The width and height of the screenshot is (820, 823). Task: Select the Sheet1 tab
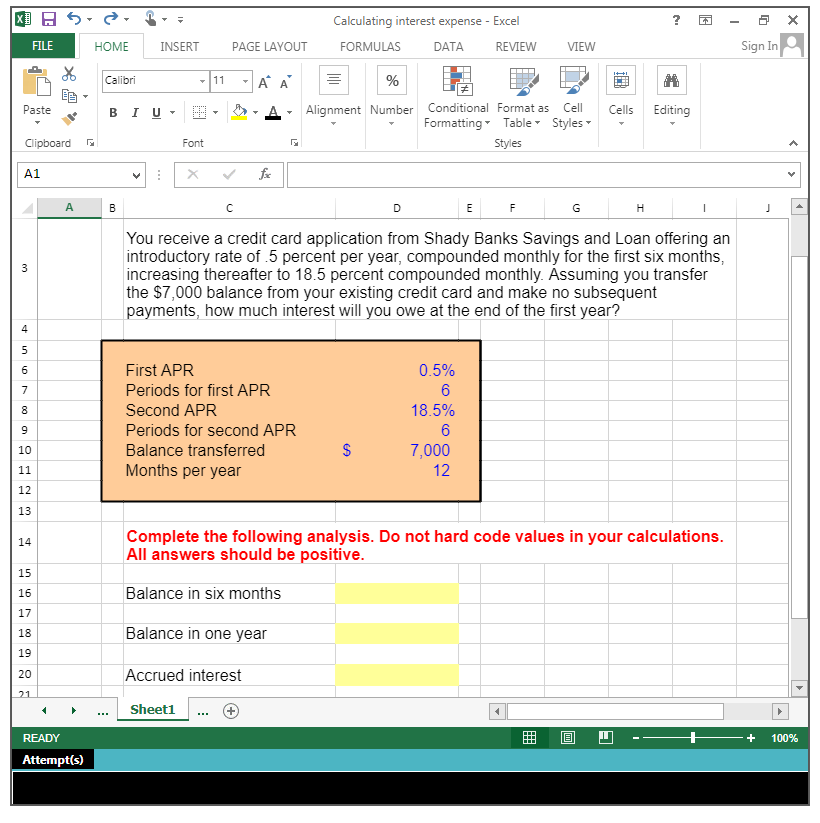pyautogui.click(x=152, y=710)
